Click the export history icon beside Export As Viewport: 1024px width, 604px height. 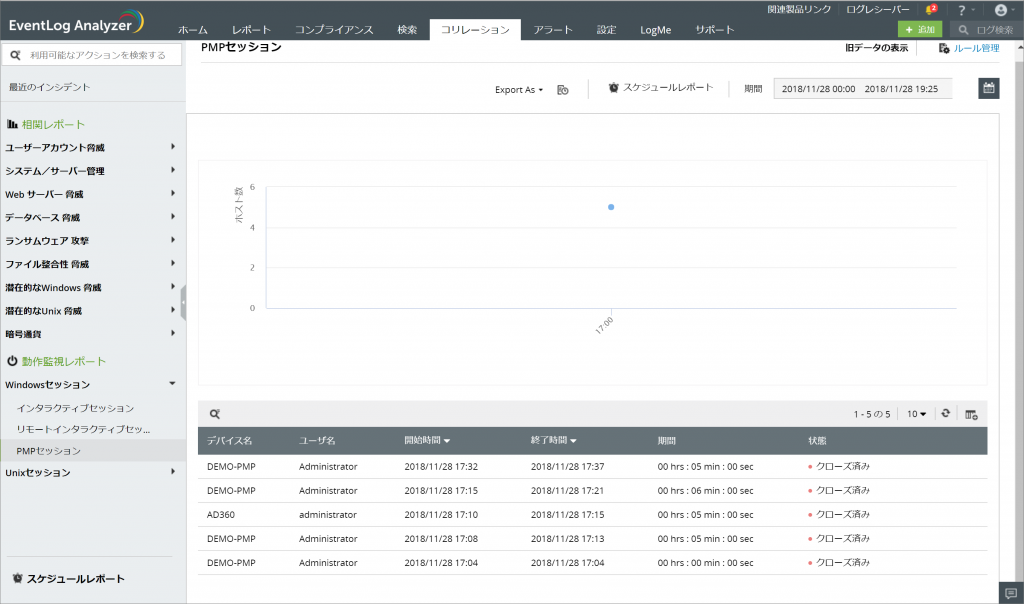(563, 89)
